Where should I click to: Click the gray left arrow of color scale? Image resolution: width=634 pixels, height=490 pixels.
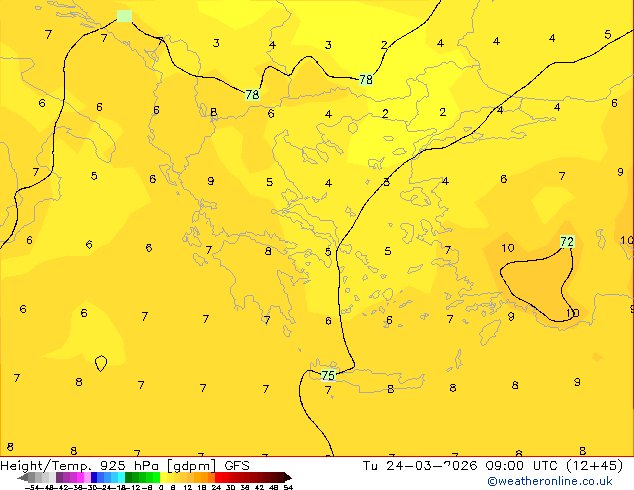point(23,478)
